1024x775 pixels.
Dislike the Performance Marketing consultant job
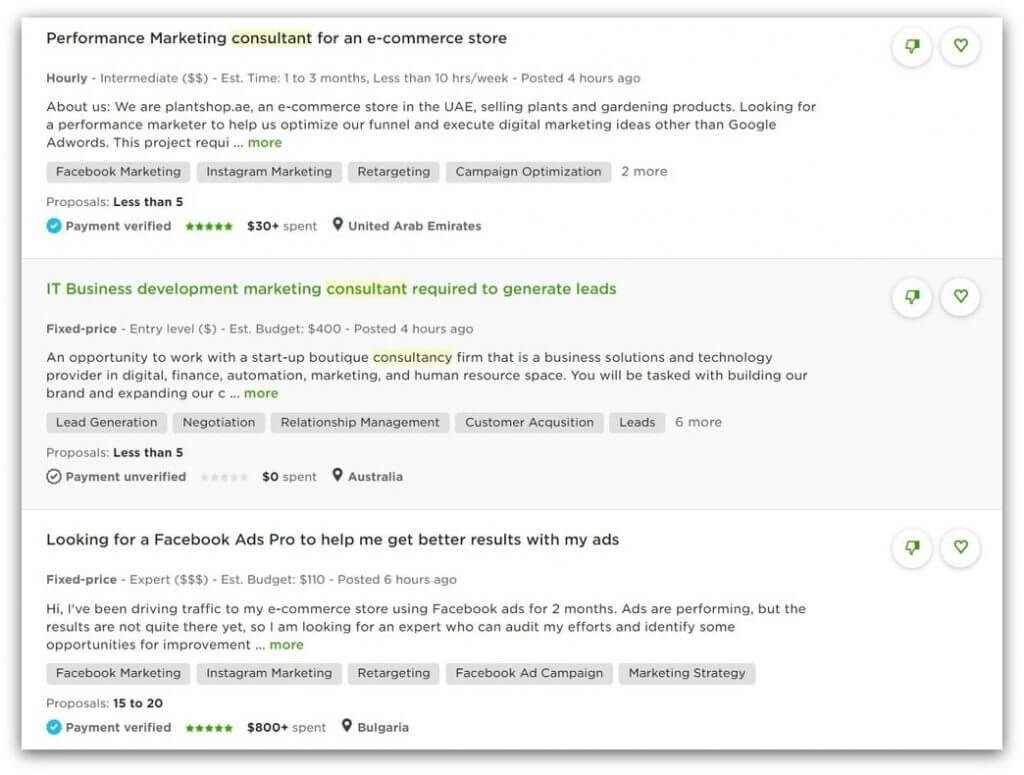(911, 46)
